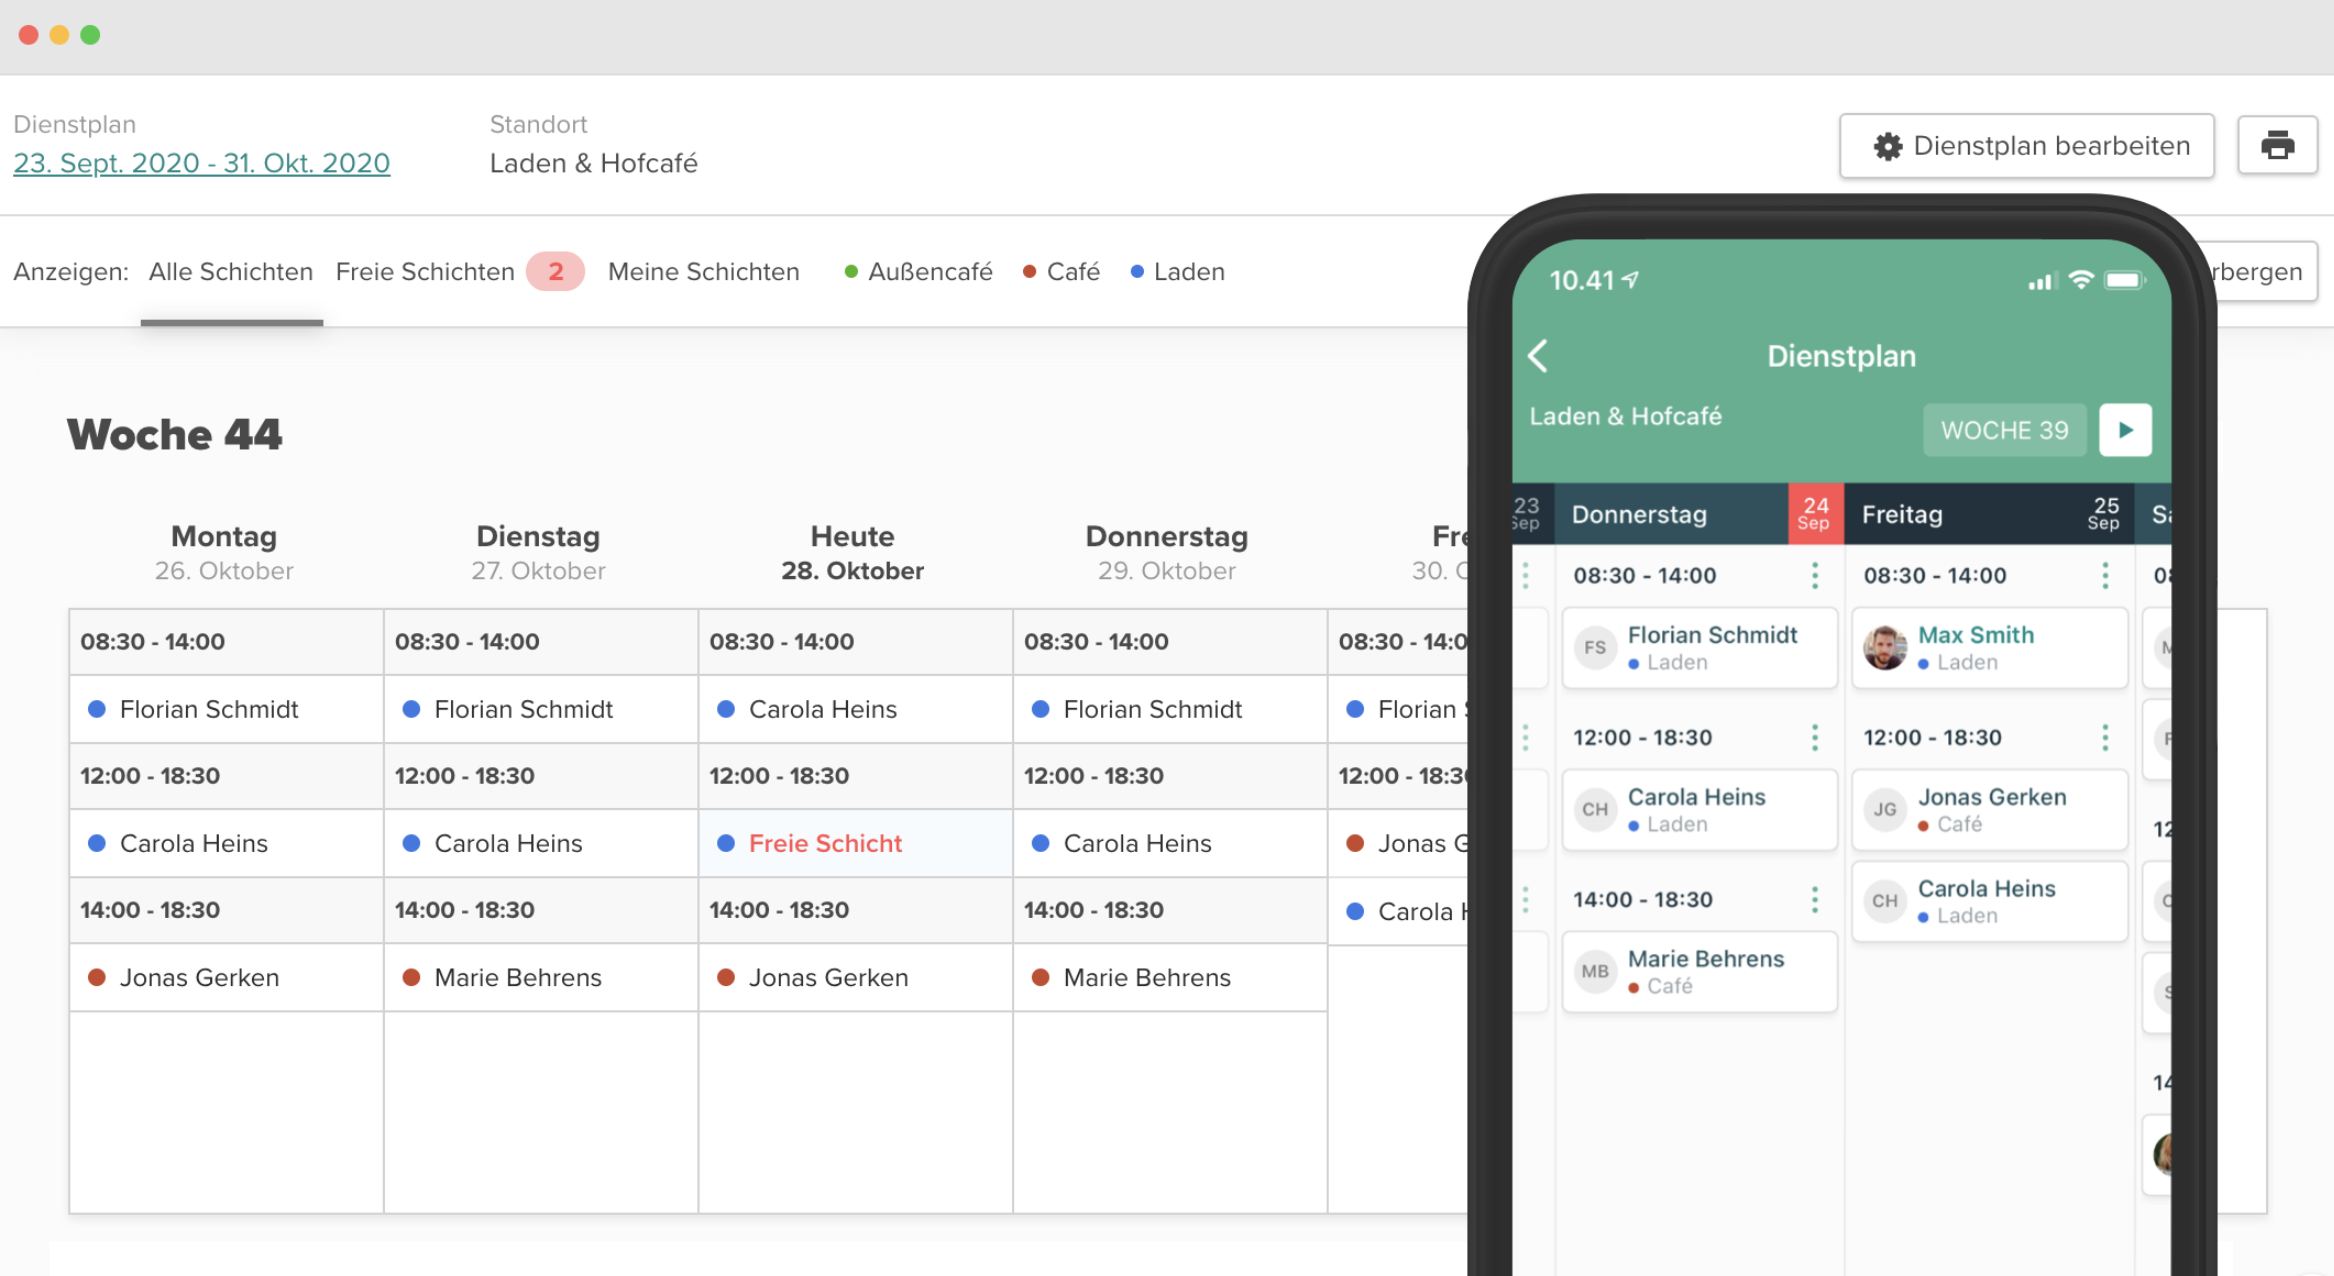Click the red 24 Sep date marker
The height and width of the screenshot is (1276, 2334).
pos(1815,514)
